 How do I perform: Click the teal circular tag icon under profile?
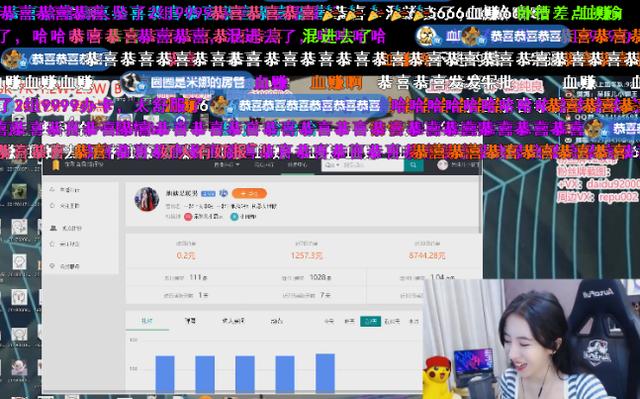234,217
